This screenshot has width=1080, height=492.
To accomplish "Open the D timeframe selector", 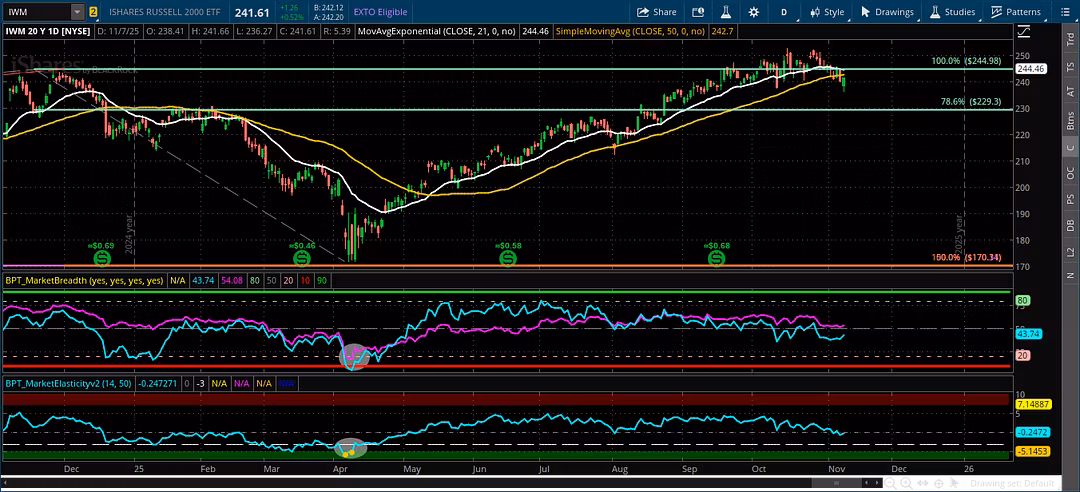I will (x=784, y=12).
